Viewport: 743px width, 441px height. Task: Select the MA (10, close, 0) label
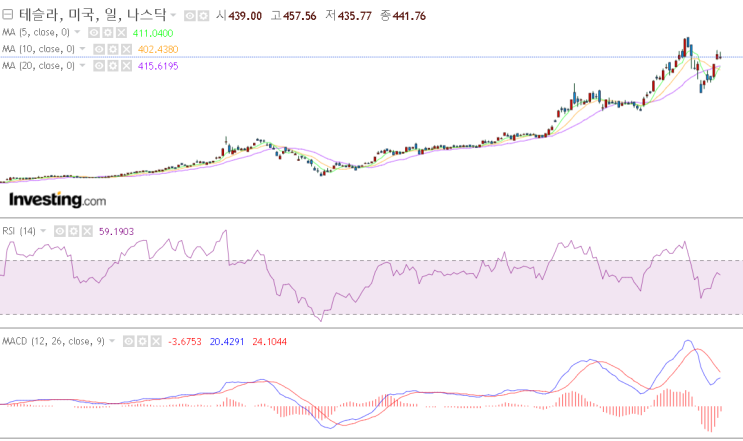pyautogui.click(x=38, y=49)
